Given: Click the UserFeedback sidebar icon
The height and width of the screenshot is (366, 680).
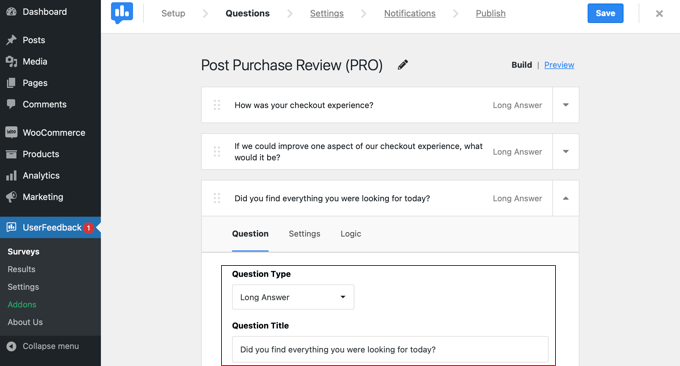Looking at the screenshot, I should 11,227.
